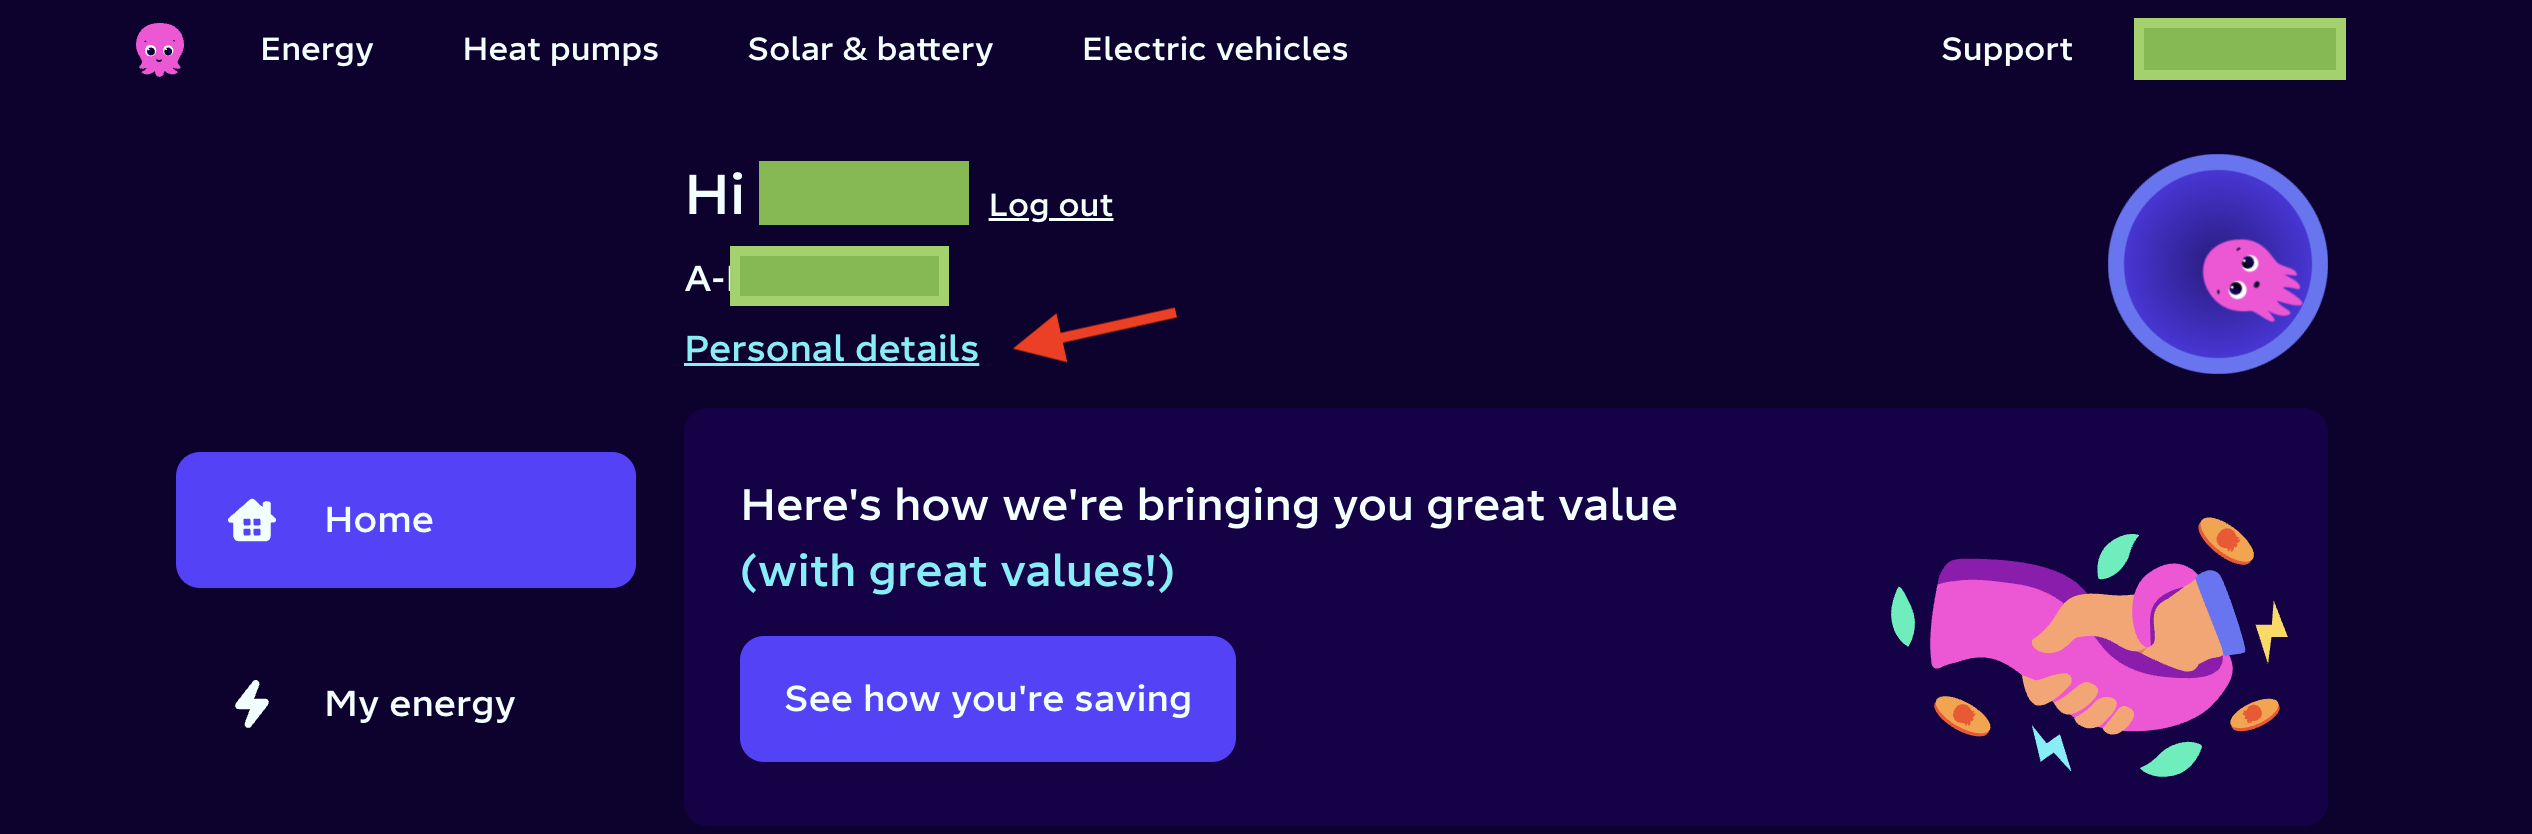Click the Log out link
This screenshot has height=834, width=2532.
1050,205
